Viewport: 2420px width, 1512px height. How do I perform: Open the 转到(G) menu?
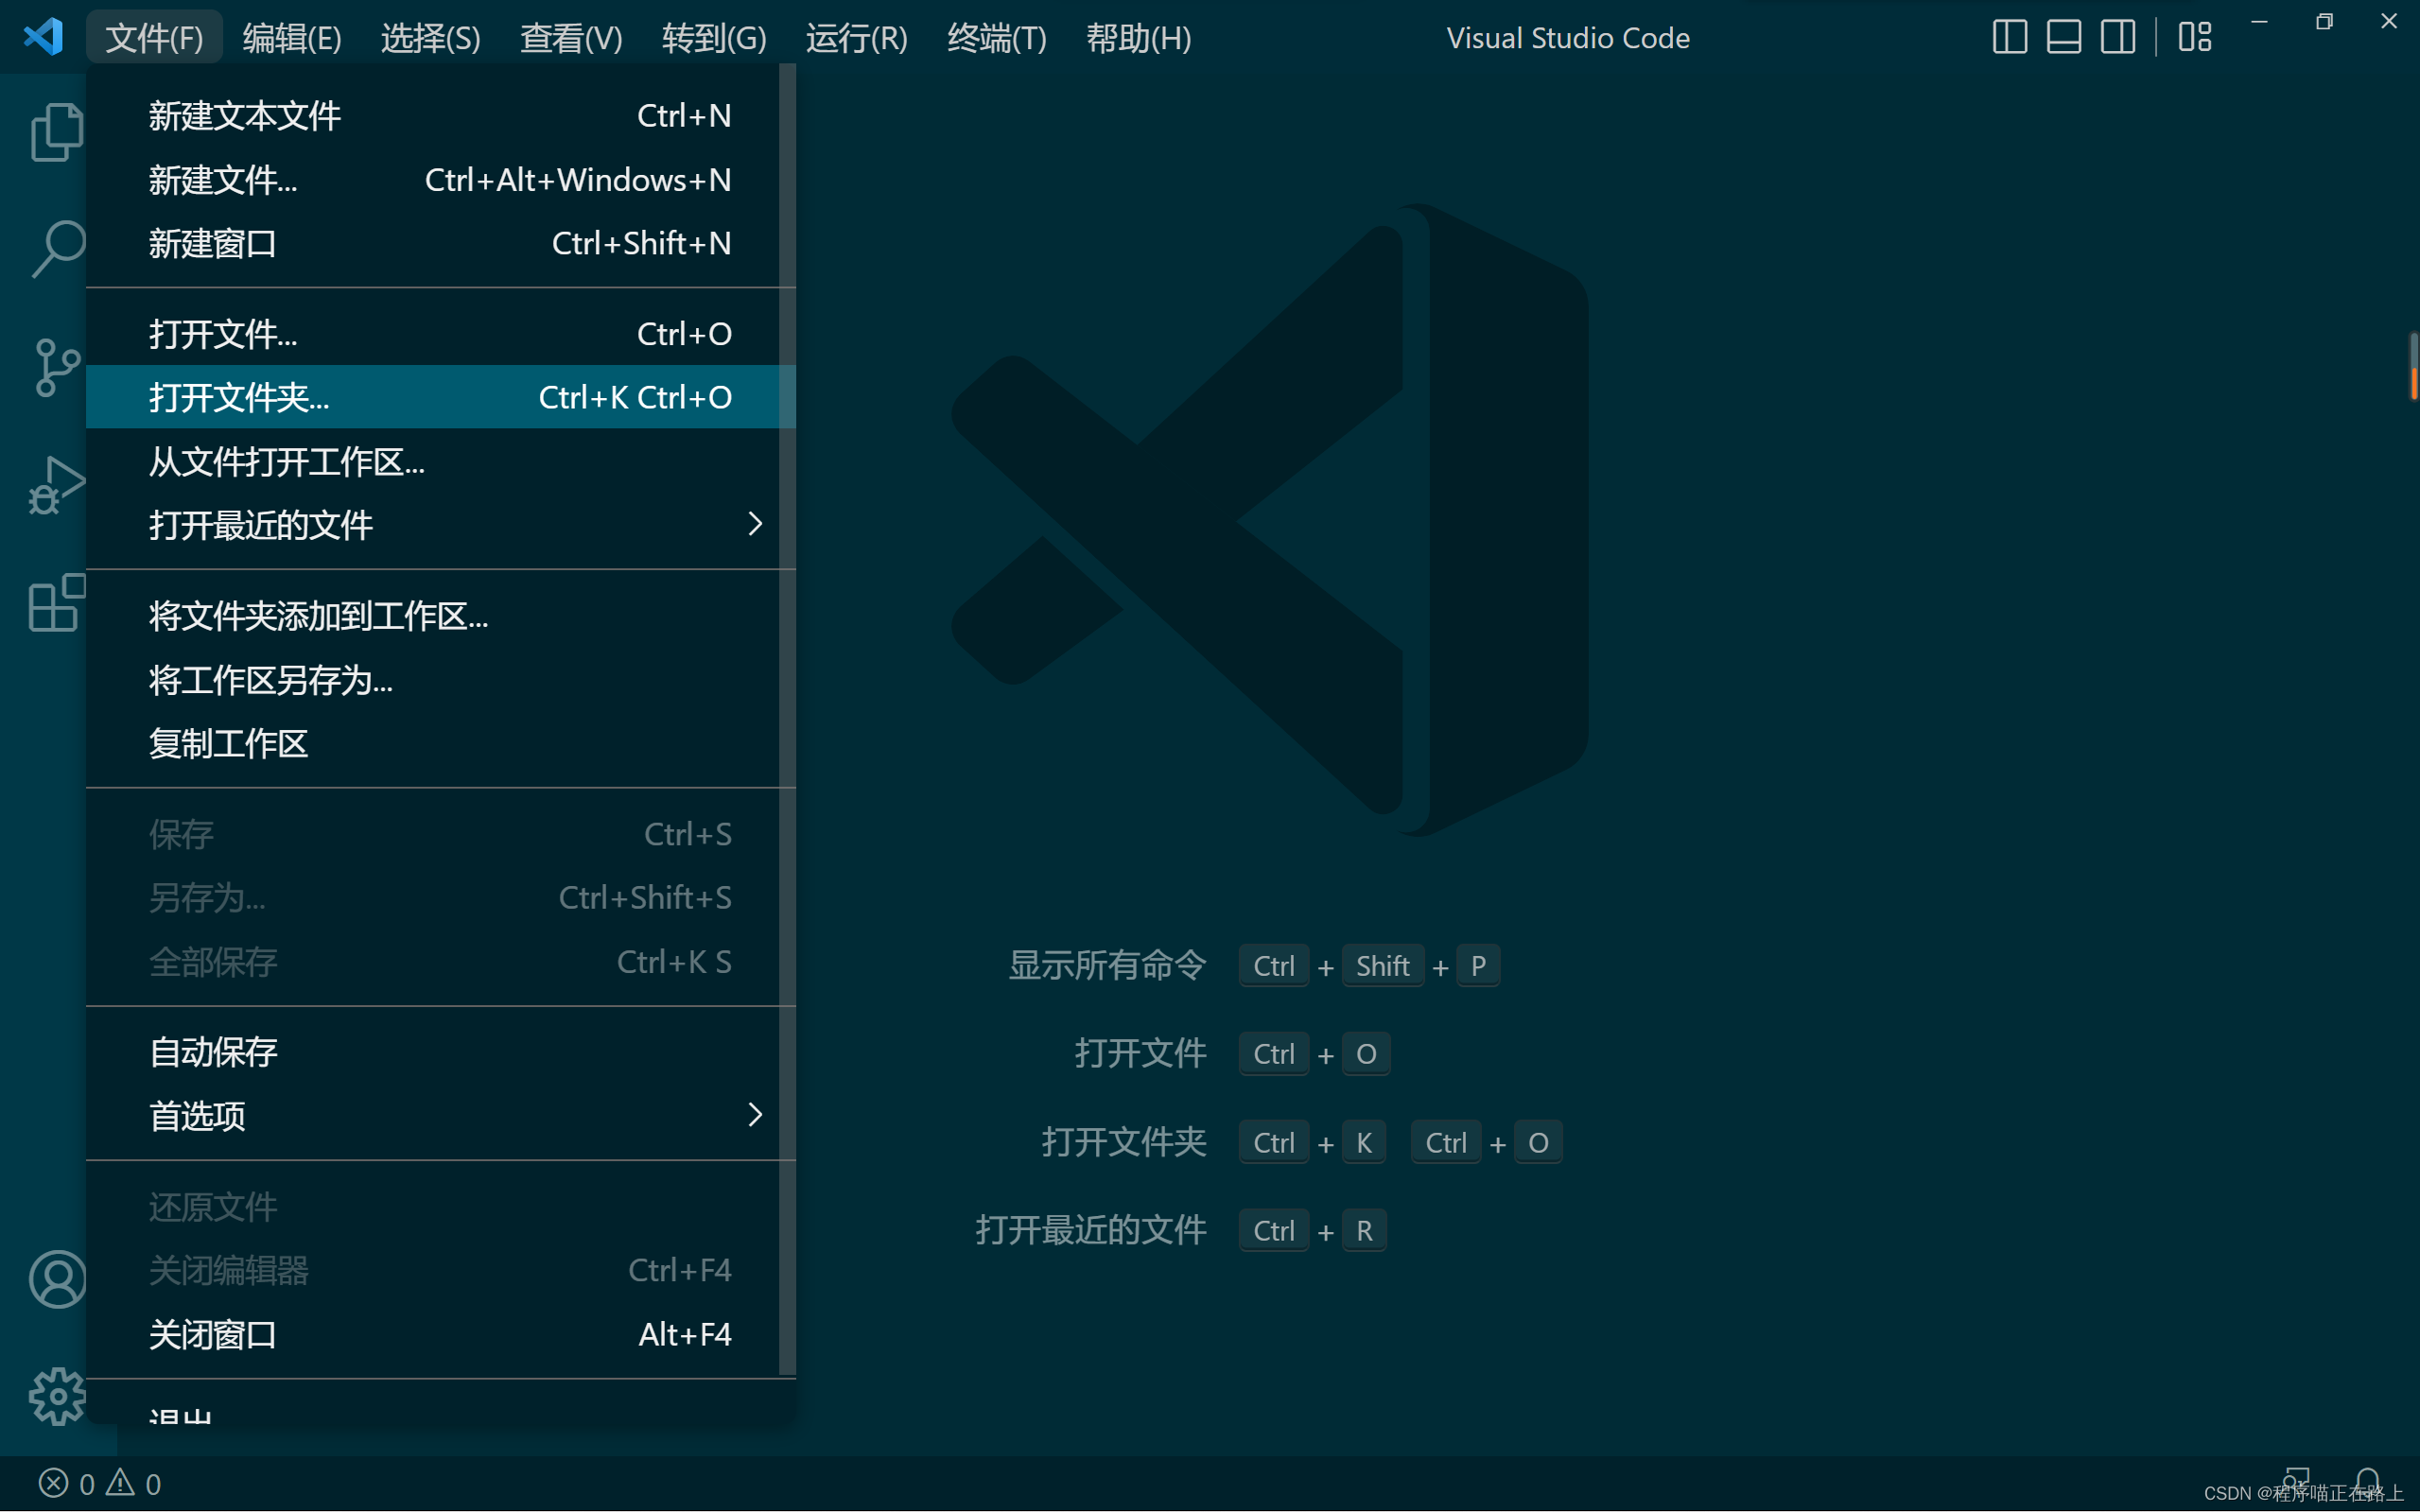[714, 38]
